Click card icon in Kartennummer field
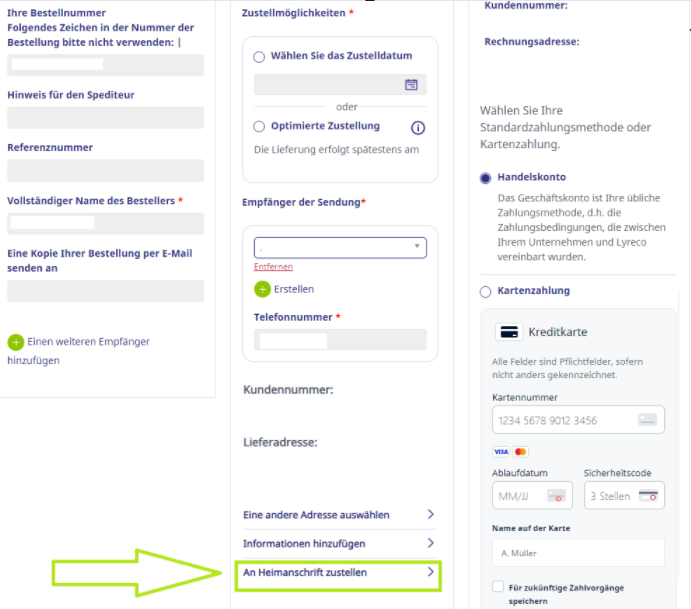The image size is (691, 609). click(647, 420)
